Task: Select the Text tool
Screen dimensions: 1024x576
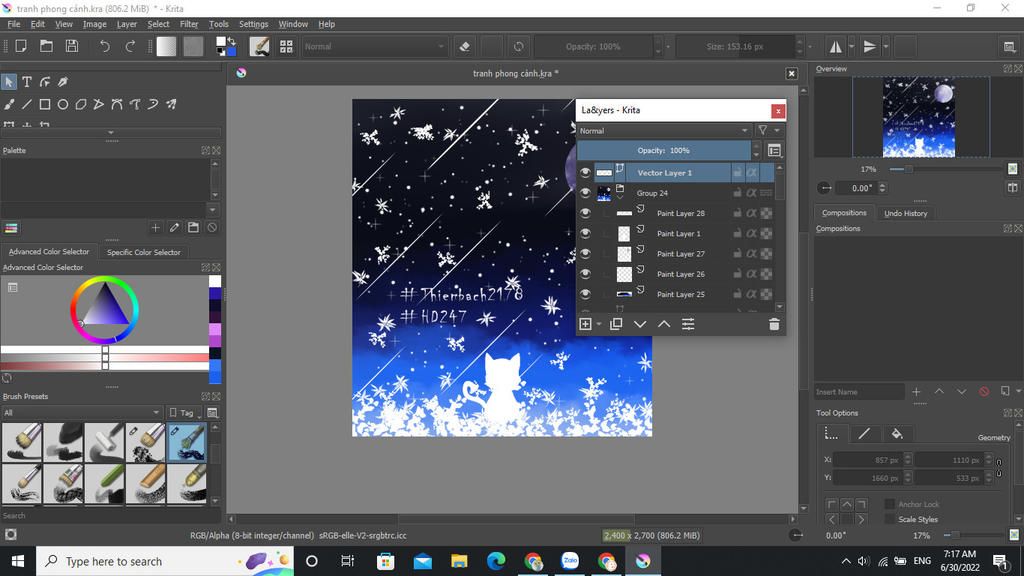Action: coord(27,82)
